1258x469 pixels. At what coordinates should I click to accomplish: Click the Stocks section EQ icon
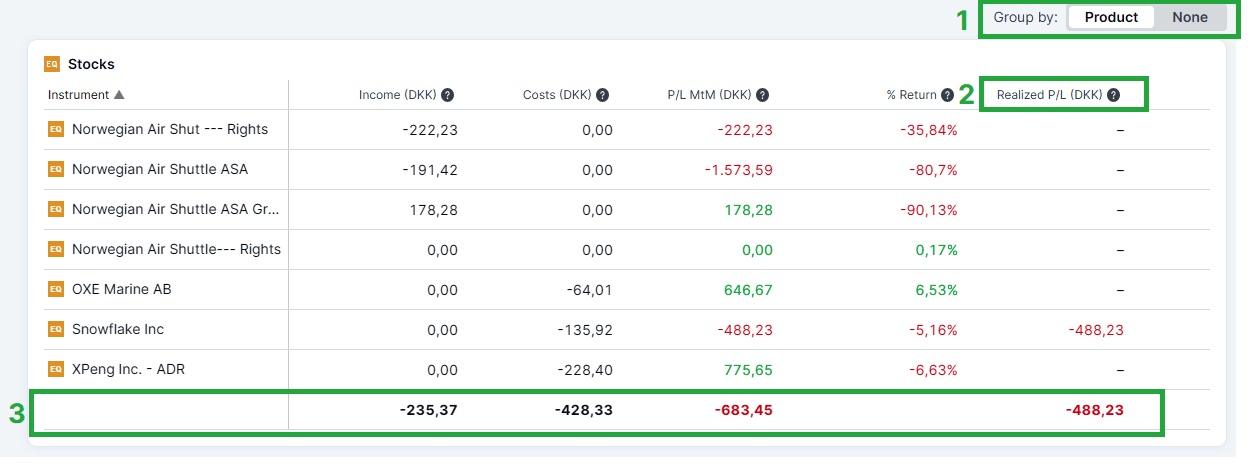52,64
